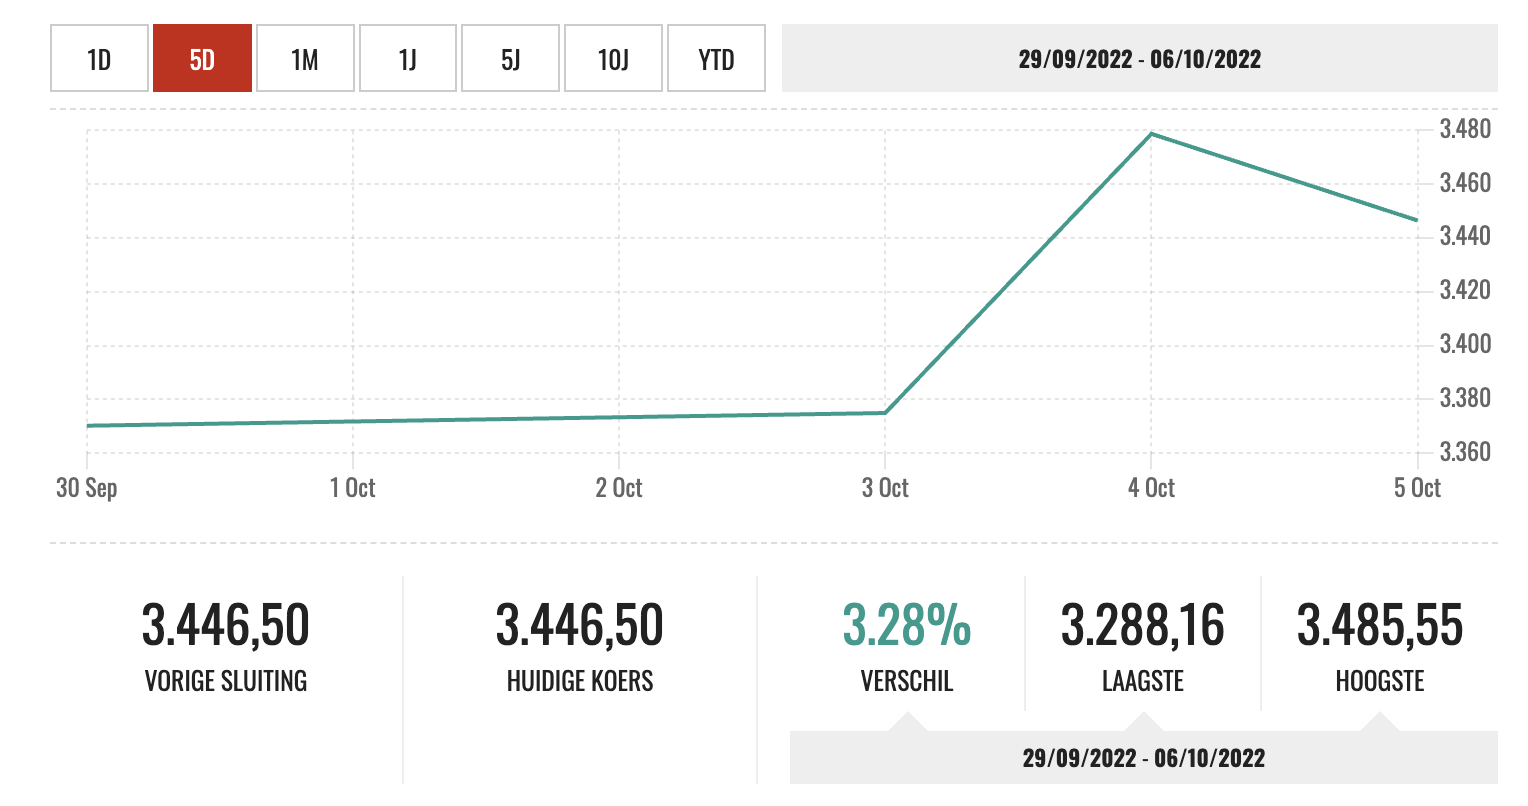Image resolution: width=1528 pixels, height=806 pixels.
Task: Click the top date range bar
Action: click(x=1139, y=59)
